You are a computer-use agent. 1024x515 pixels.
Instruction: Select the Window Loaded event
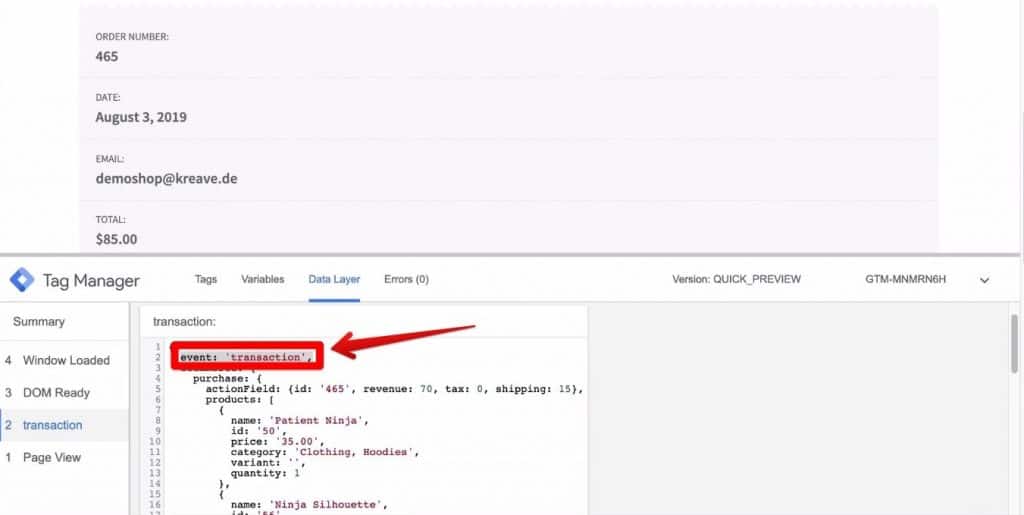[66, 360]
